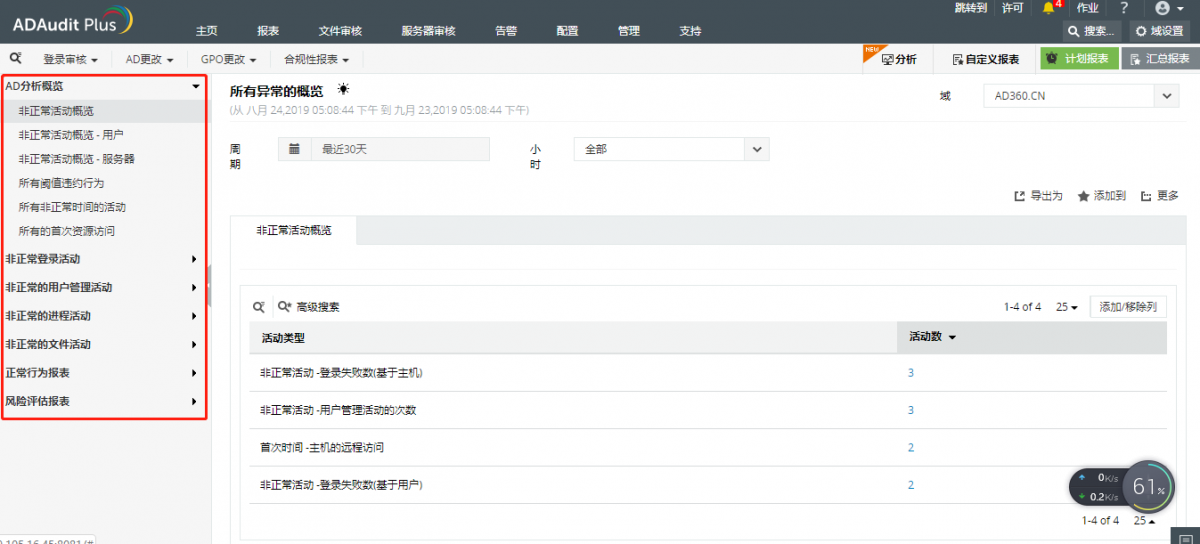This screenshot has height=544, width=1200.
Task: Open count 3 for 用户管理活动的次数
Action: (x=911, y=410)
